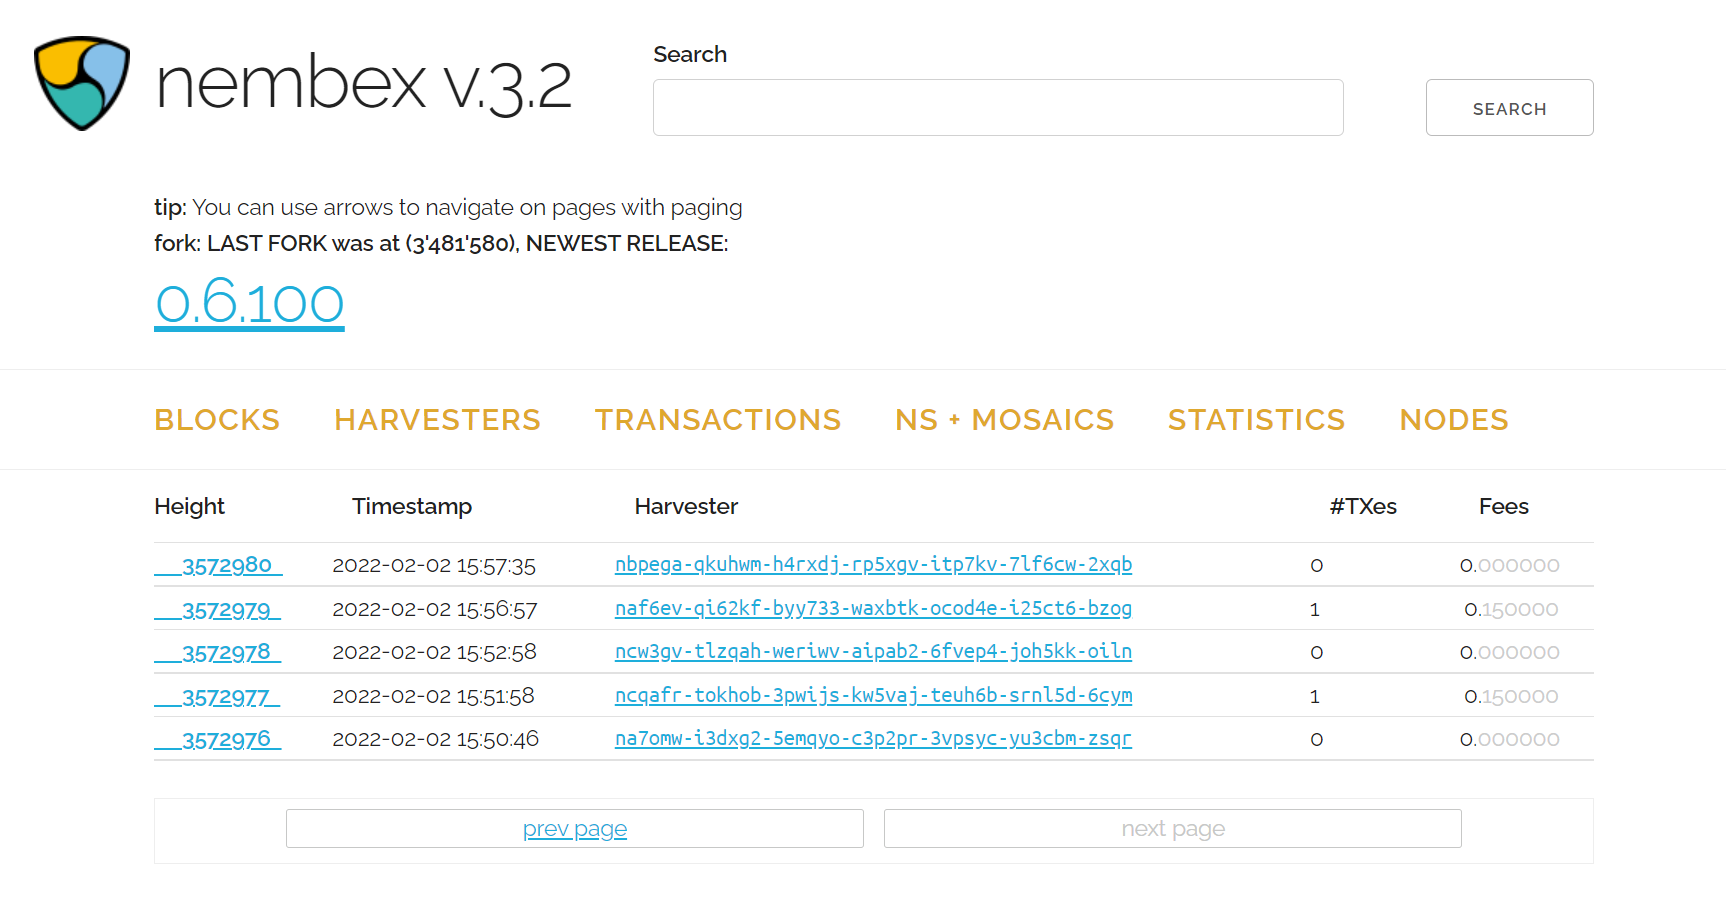The image size is (1726, 912).
Task: Select the NS + MOSAICS tab
Action: (x=1004, y=420)
